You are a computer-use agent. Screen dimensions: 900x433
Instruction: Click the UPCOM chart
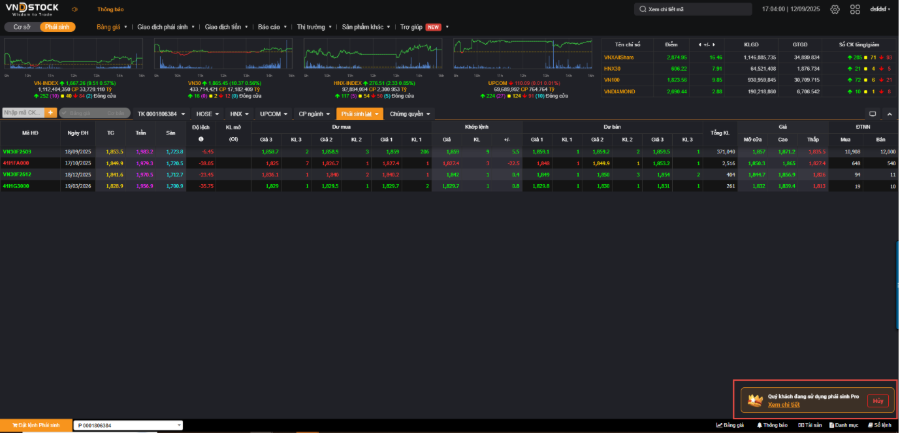[x=522, y=54]
